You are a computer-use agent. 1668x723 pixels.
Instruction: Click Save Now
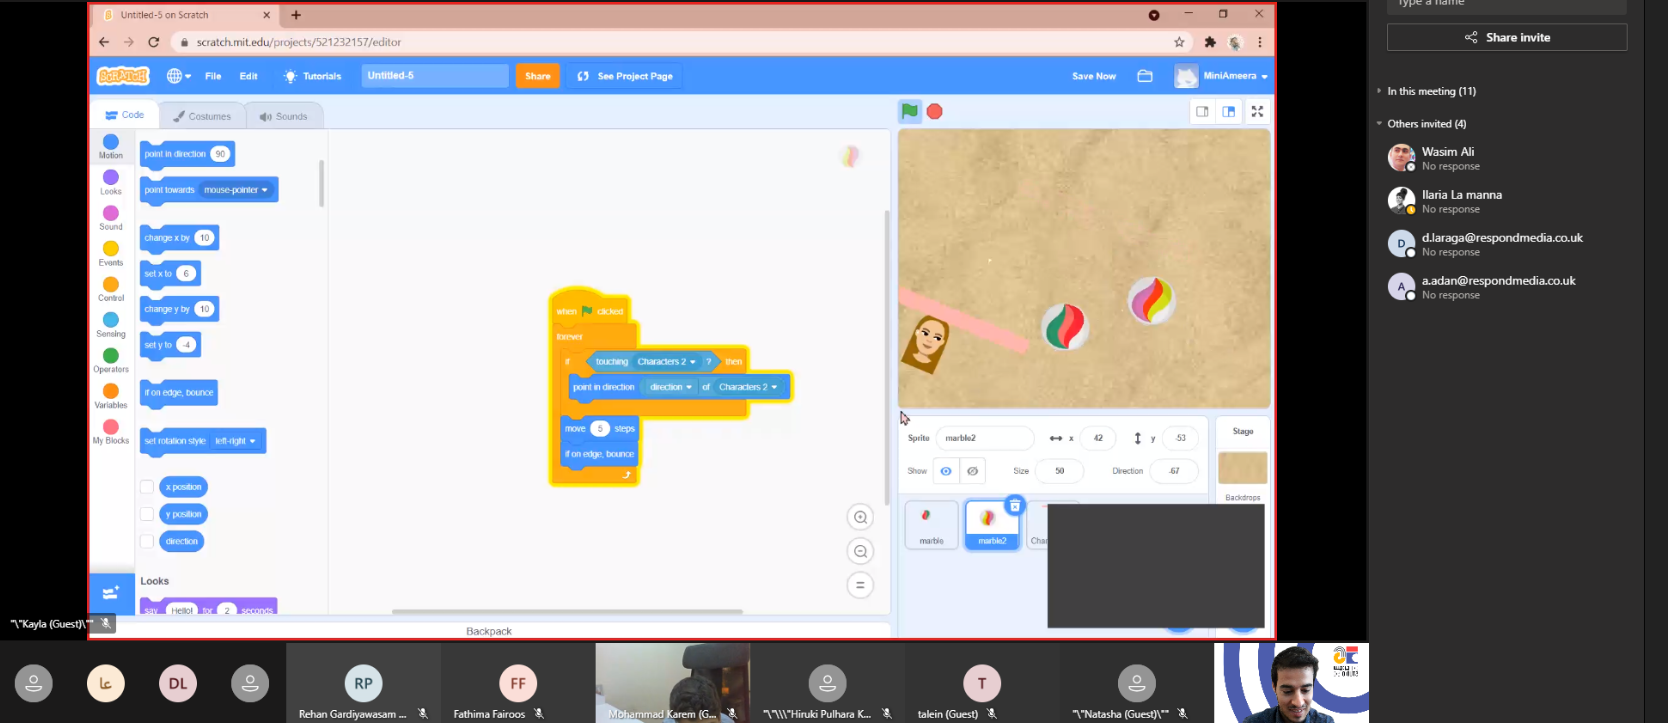click(1094, 76)
